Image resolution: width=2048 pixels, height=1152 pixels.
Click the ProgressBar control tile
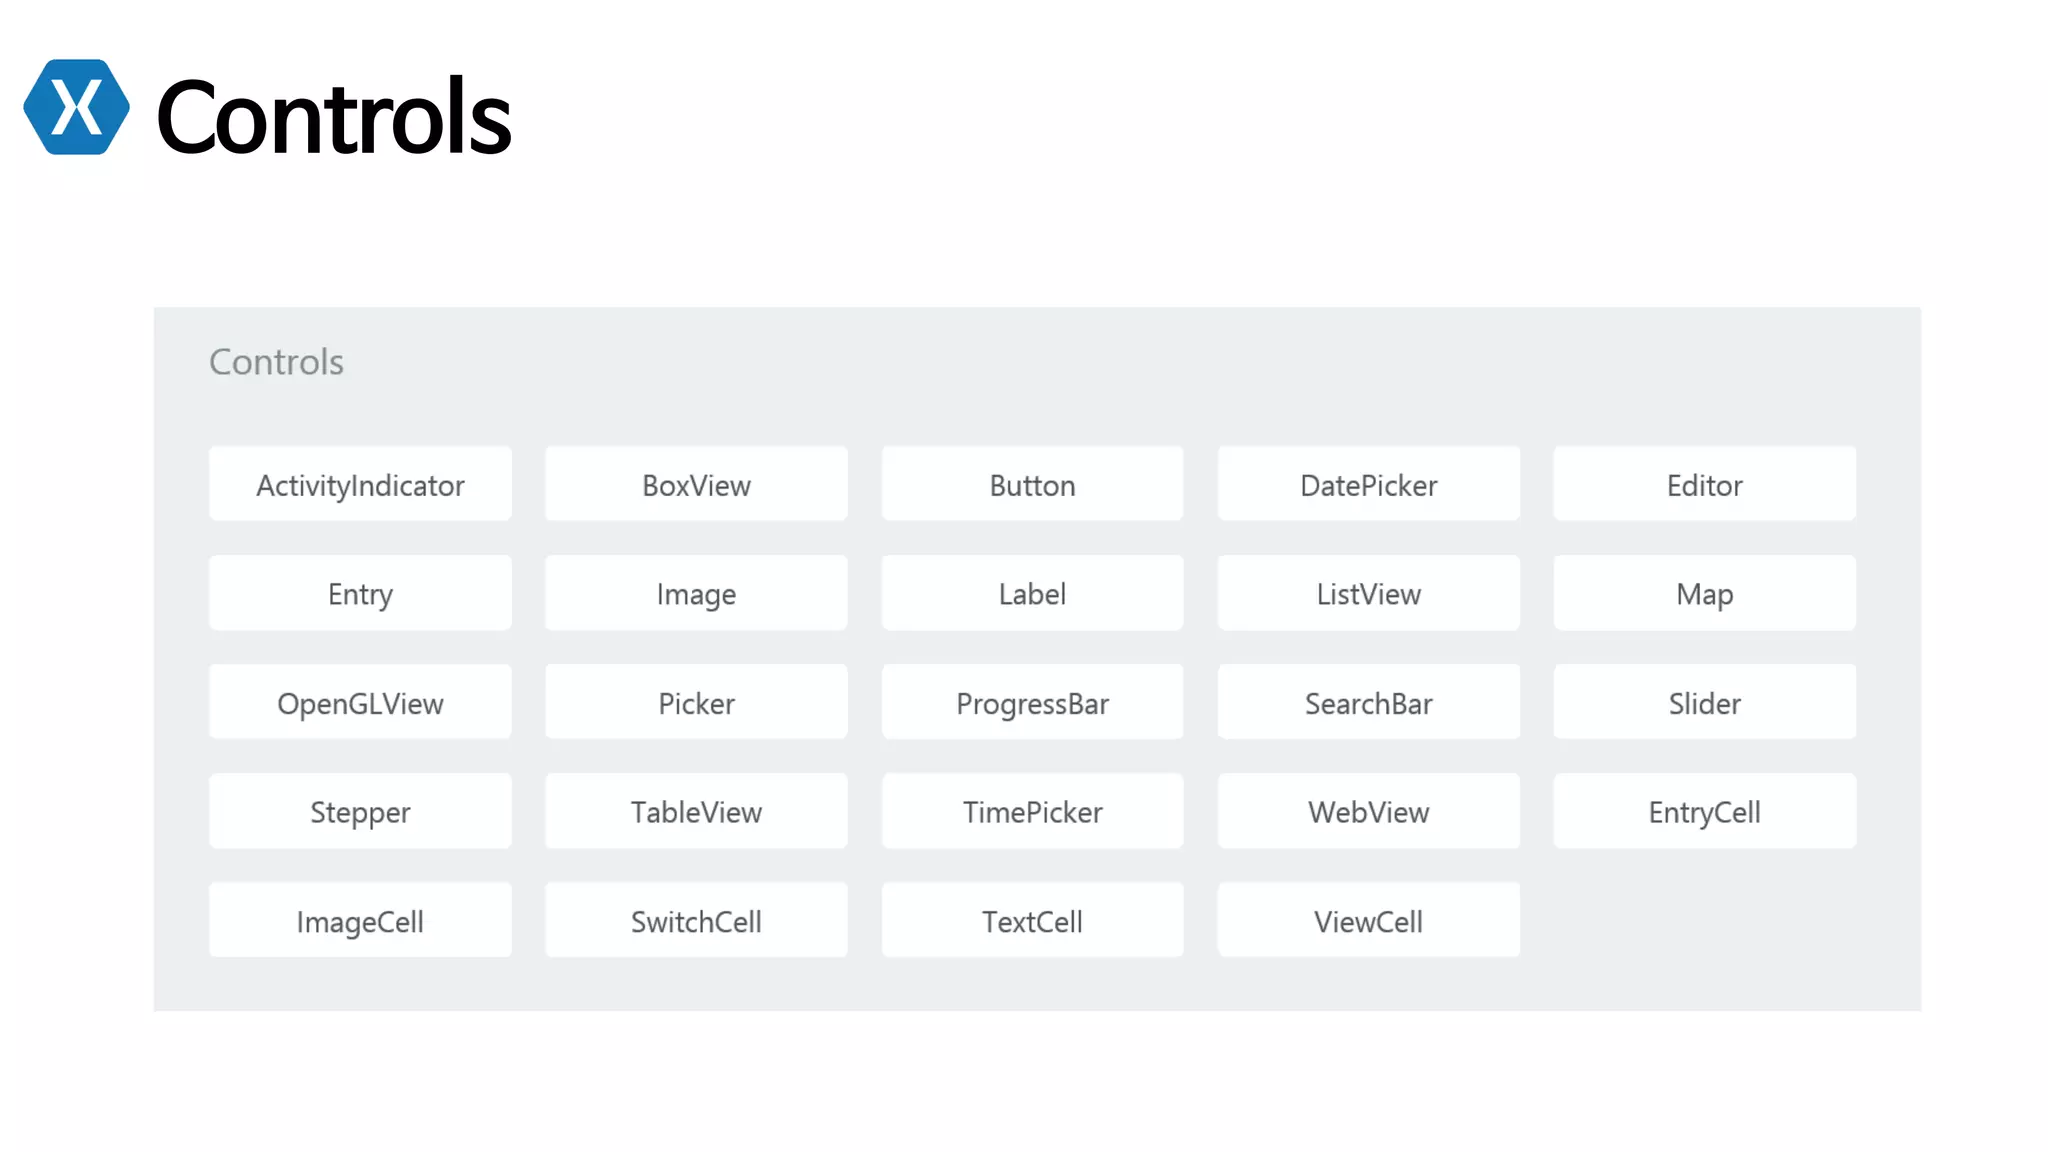click(x=1032, y=703)
